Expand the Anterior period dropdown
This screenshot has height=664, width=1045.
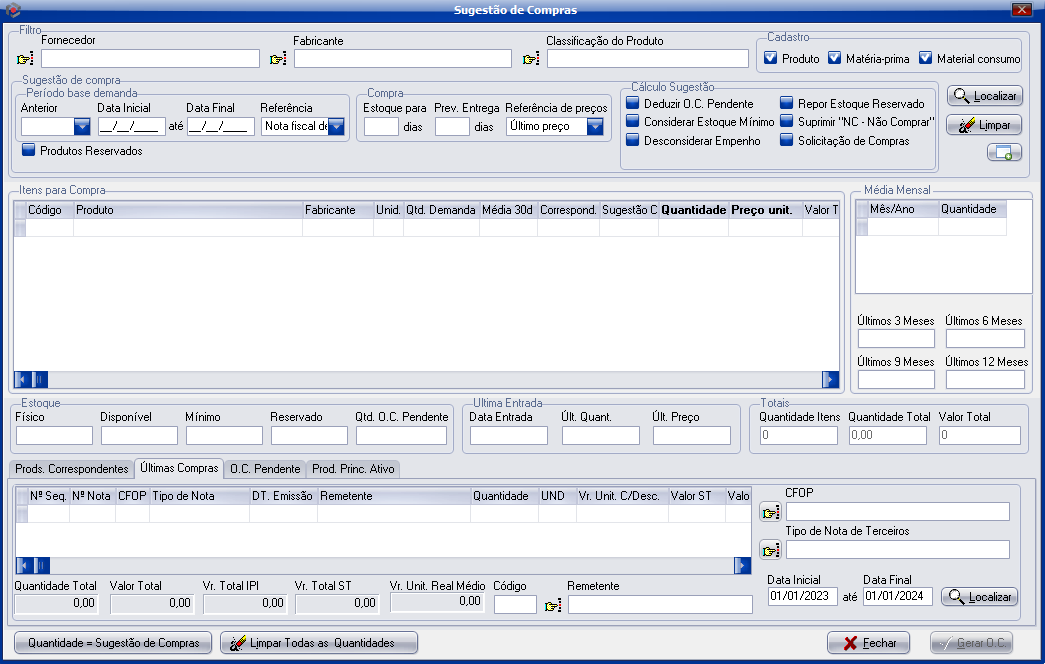[81, 126]
